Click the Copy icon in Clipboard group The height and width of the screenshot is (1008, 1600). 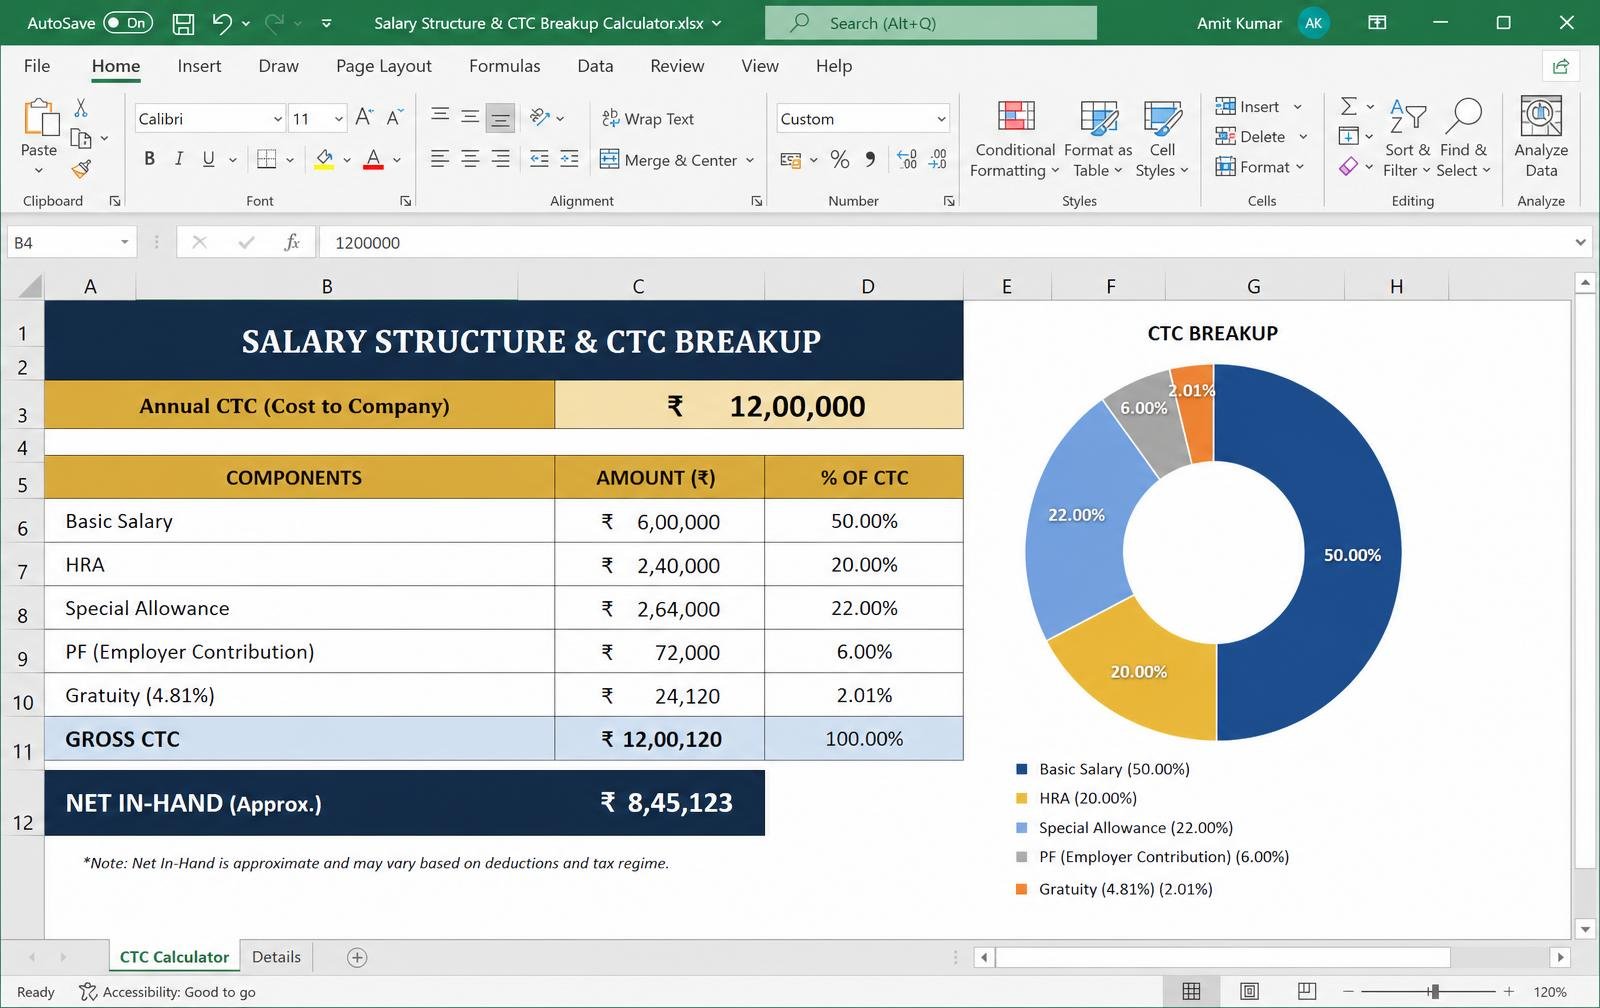tap(81, 138)
